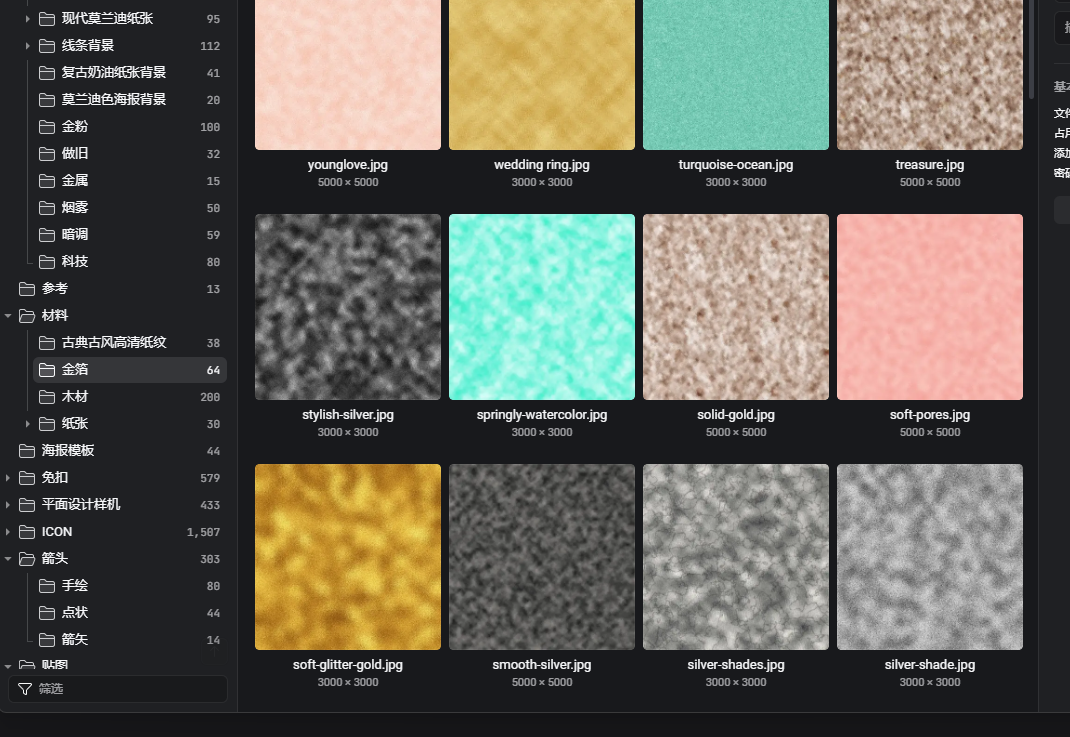Expand the ICON folder arrow
The width and height of the screenshot is (1070, 737).
8,532
